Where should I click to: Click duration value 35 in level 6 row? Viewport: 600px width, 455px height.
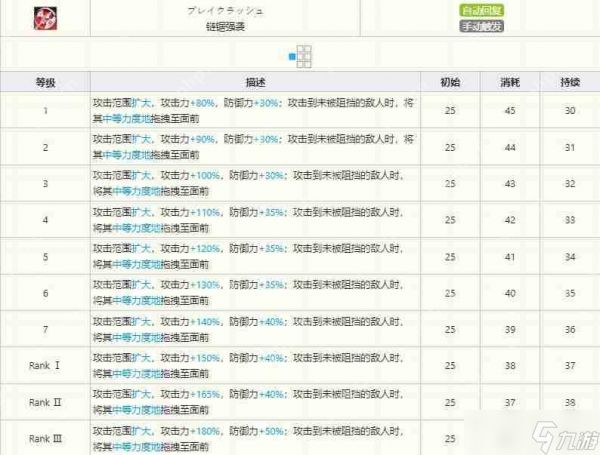570,293
